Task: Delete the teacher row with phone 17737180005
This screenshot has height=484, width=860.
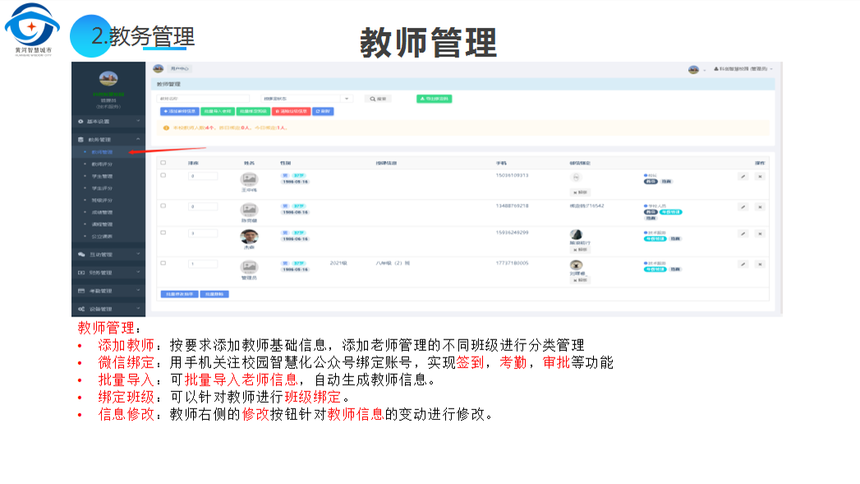Action: [760, 264]
